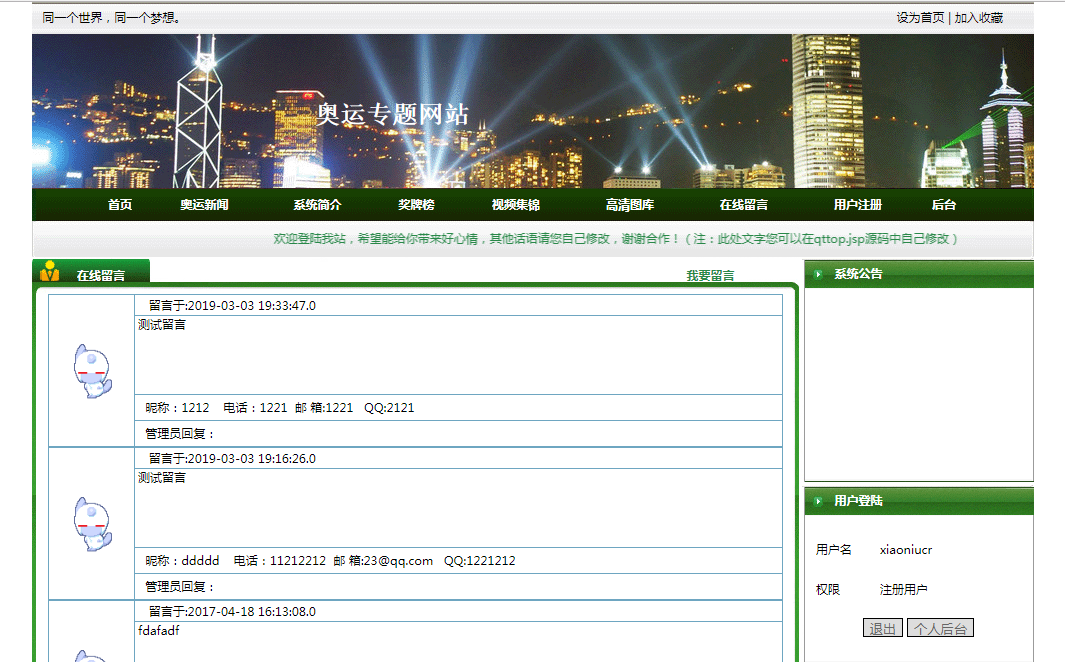Click the contact line with 昵称：ddddd
1065x662 pixels.
tap(330, 560)
